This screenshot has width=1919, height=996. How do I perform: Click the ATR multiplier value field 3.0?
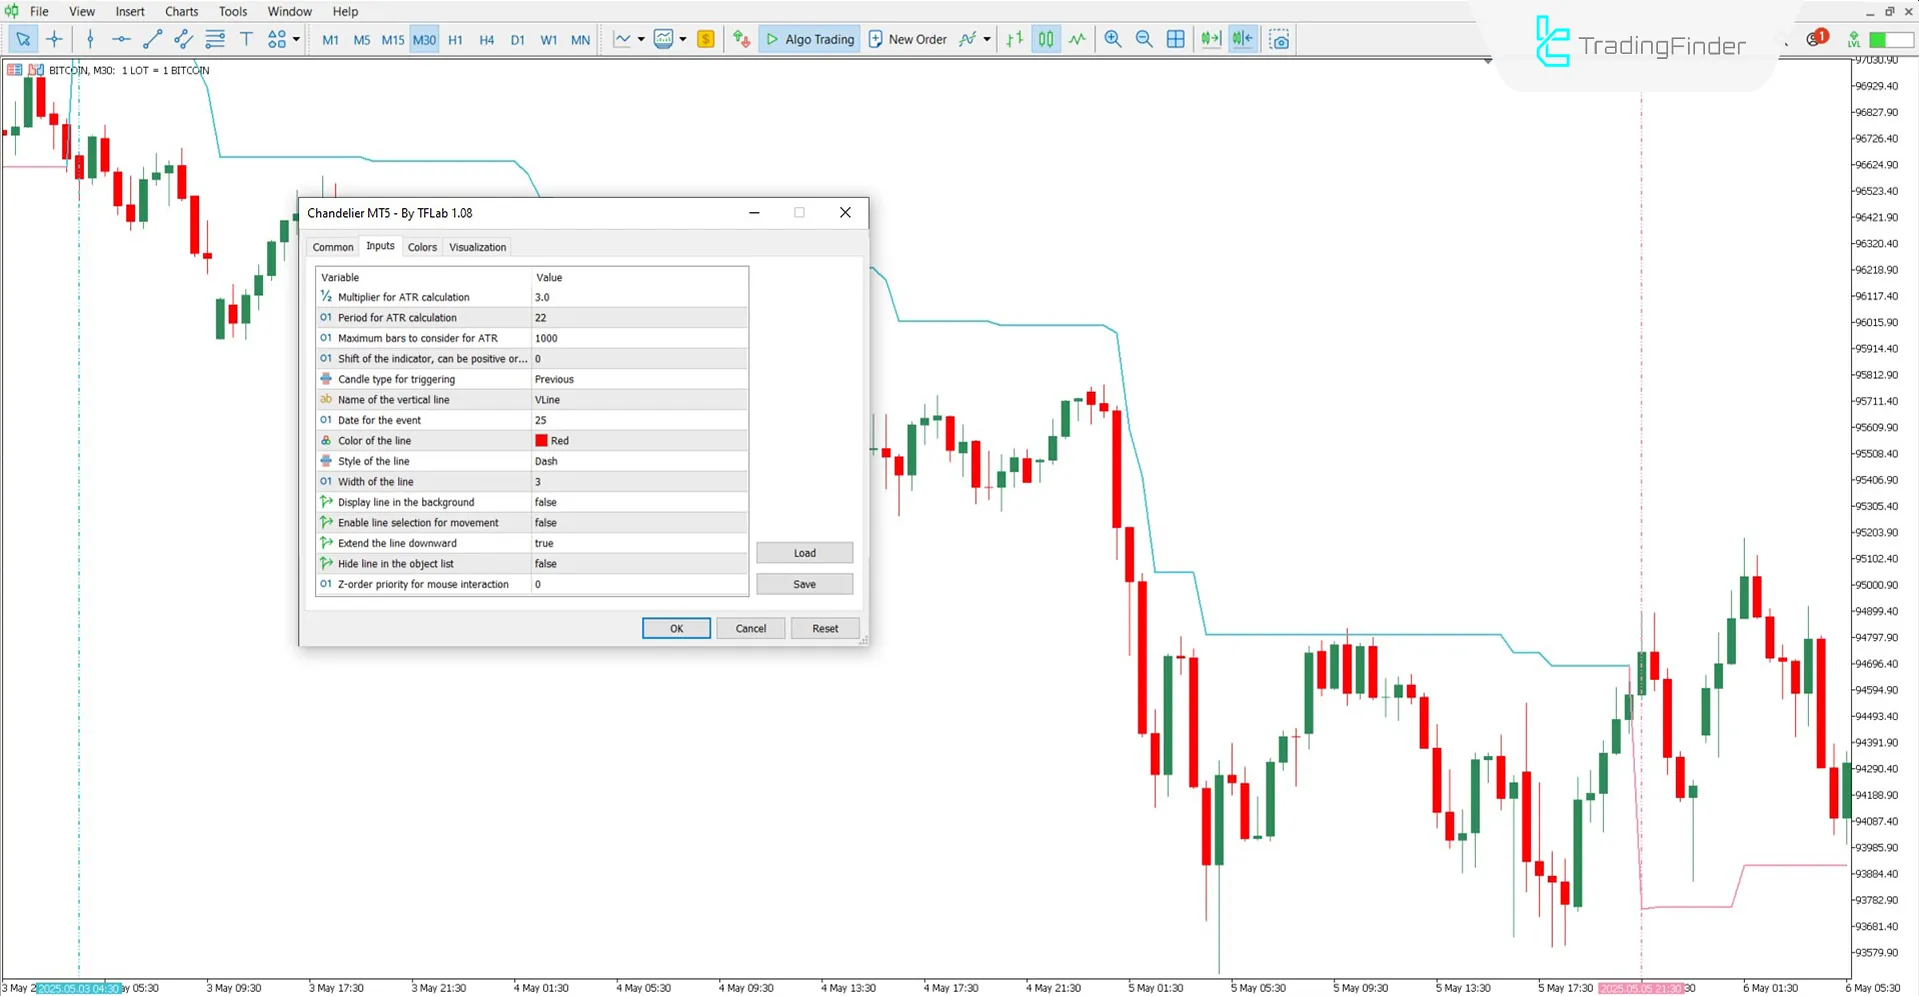639,297
